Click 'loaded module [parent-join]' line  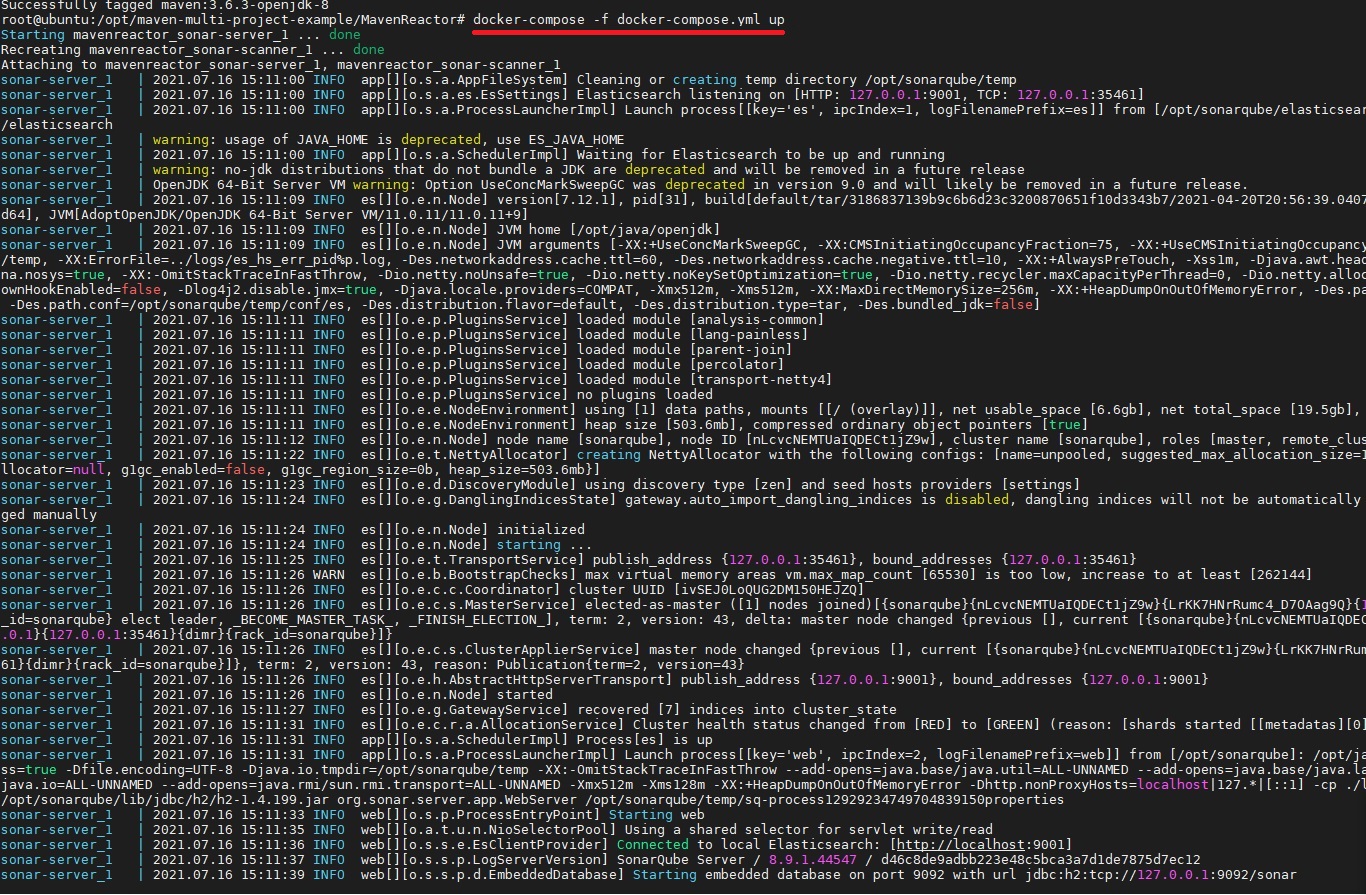[x=685, y=350]
